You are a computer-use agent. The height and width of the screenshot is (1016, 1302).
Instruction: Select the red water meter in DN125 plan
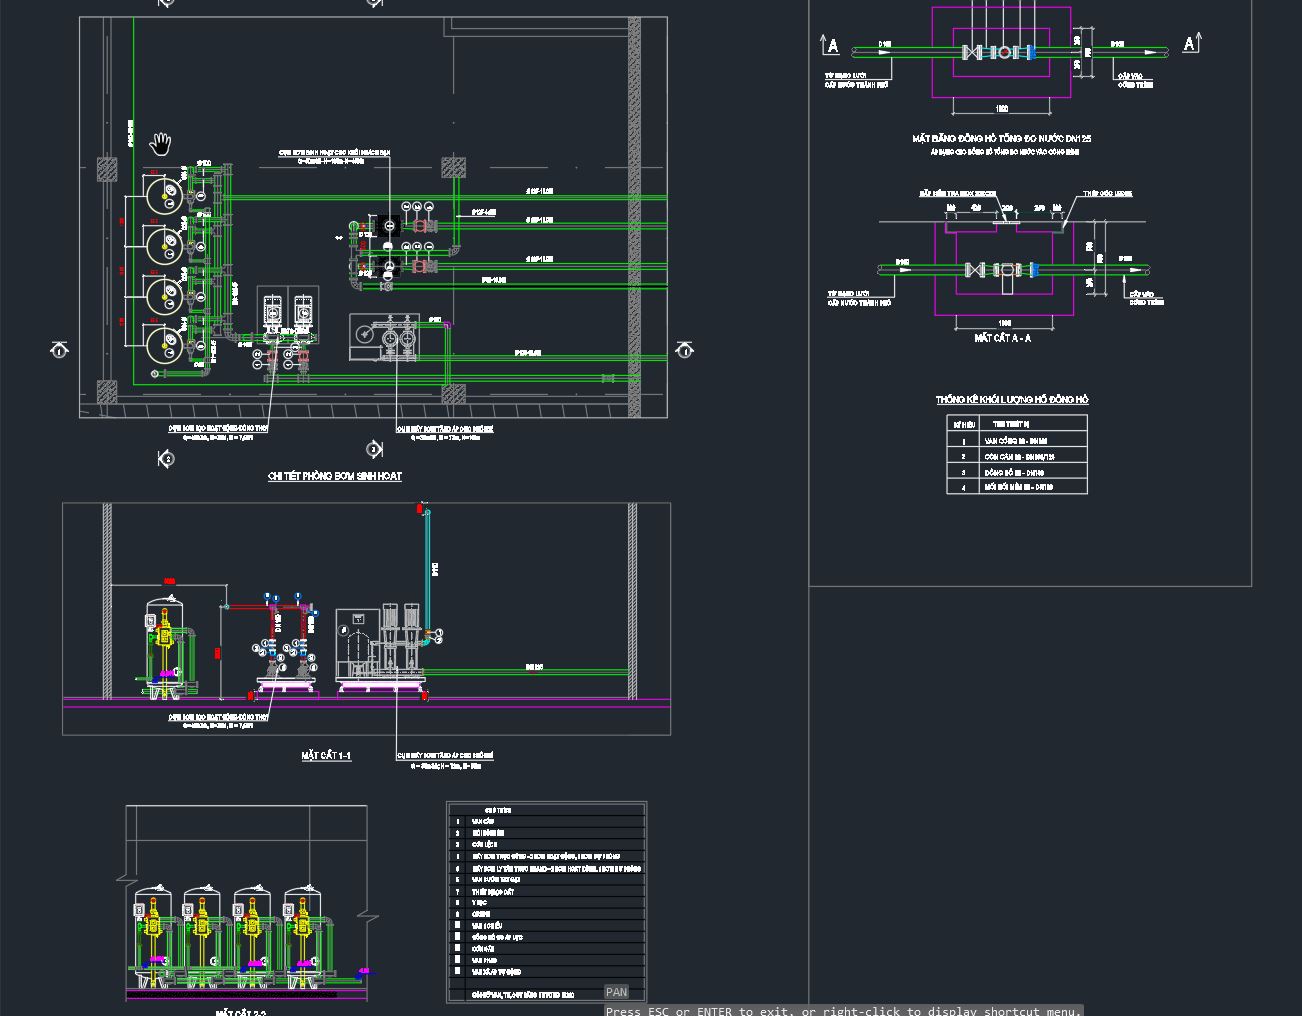coord(1004,52)
